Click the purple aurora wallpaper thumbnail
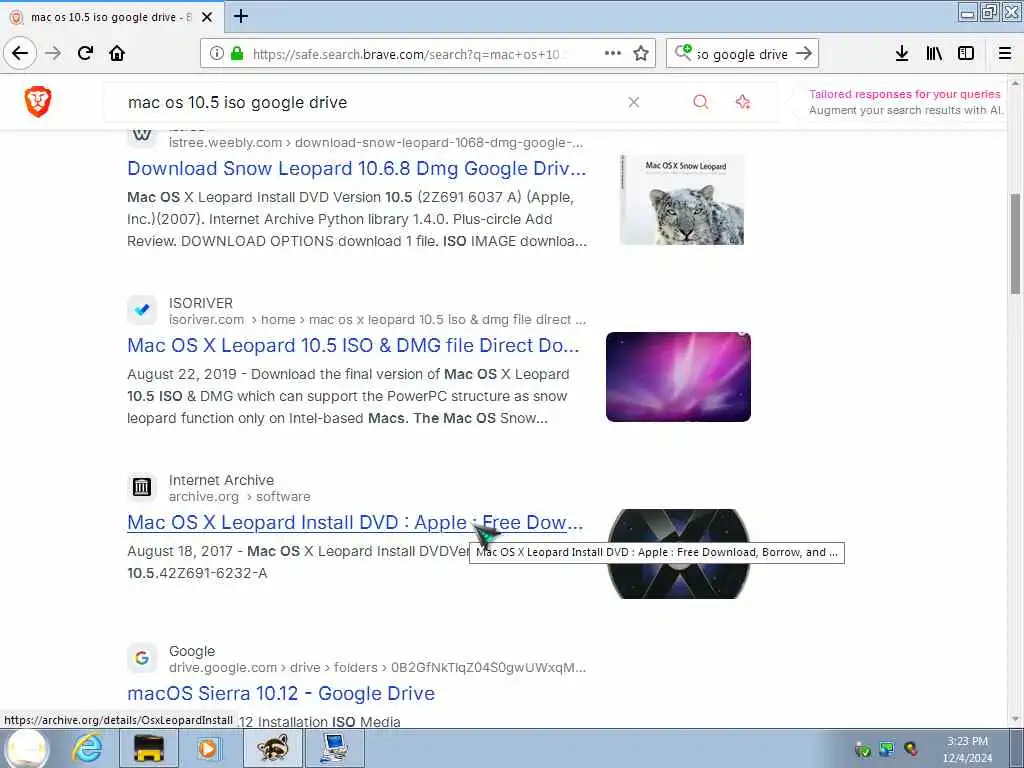This screenshot has width=1024, height=768. pos(678,377)
